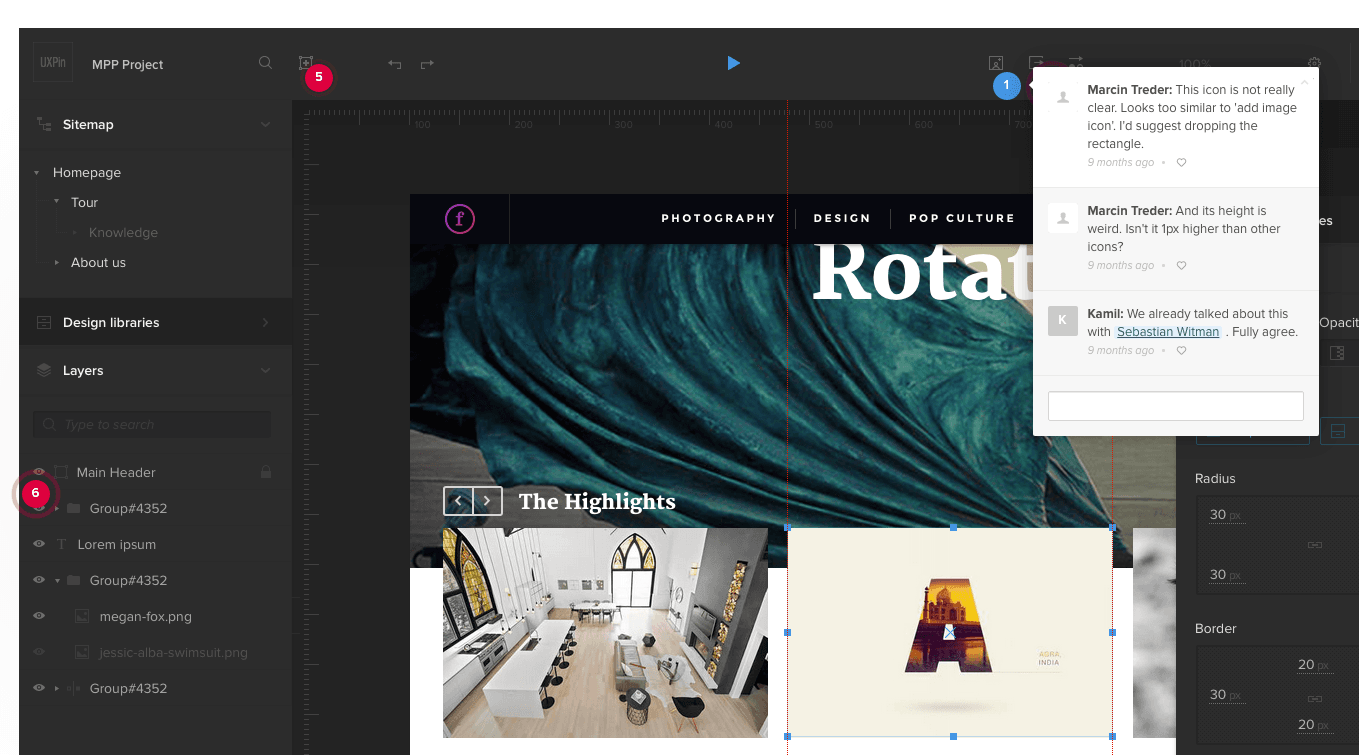Click the undo arrow icon
The image size is (1359, 755).
(x=395, y=64)
